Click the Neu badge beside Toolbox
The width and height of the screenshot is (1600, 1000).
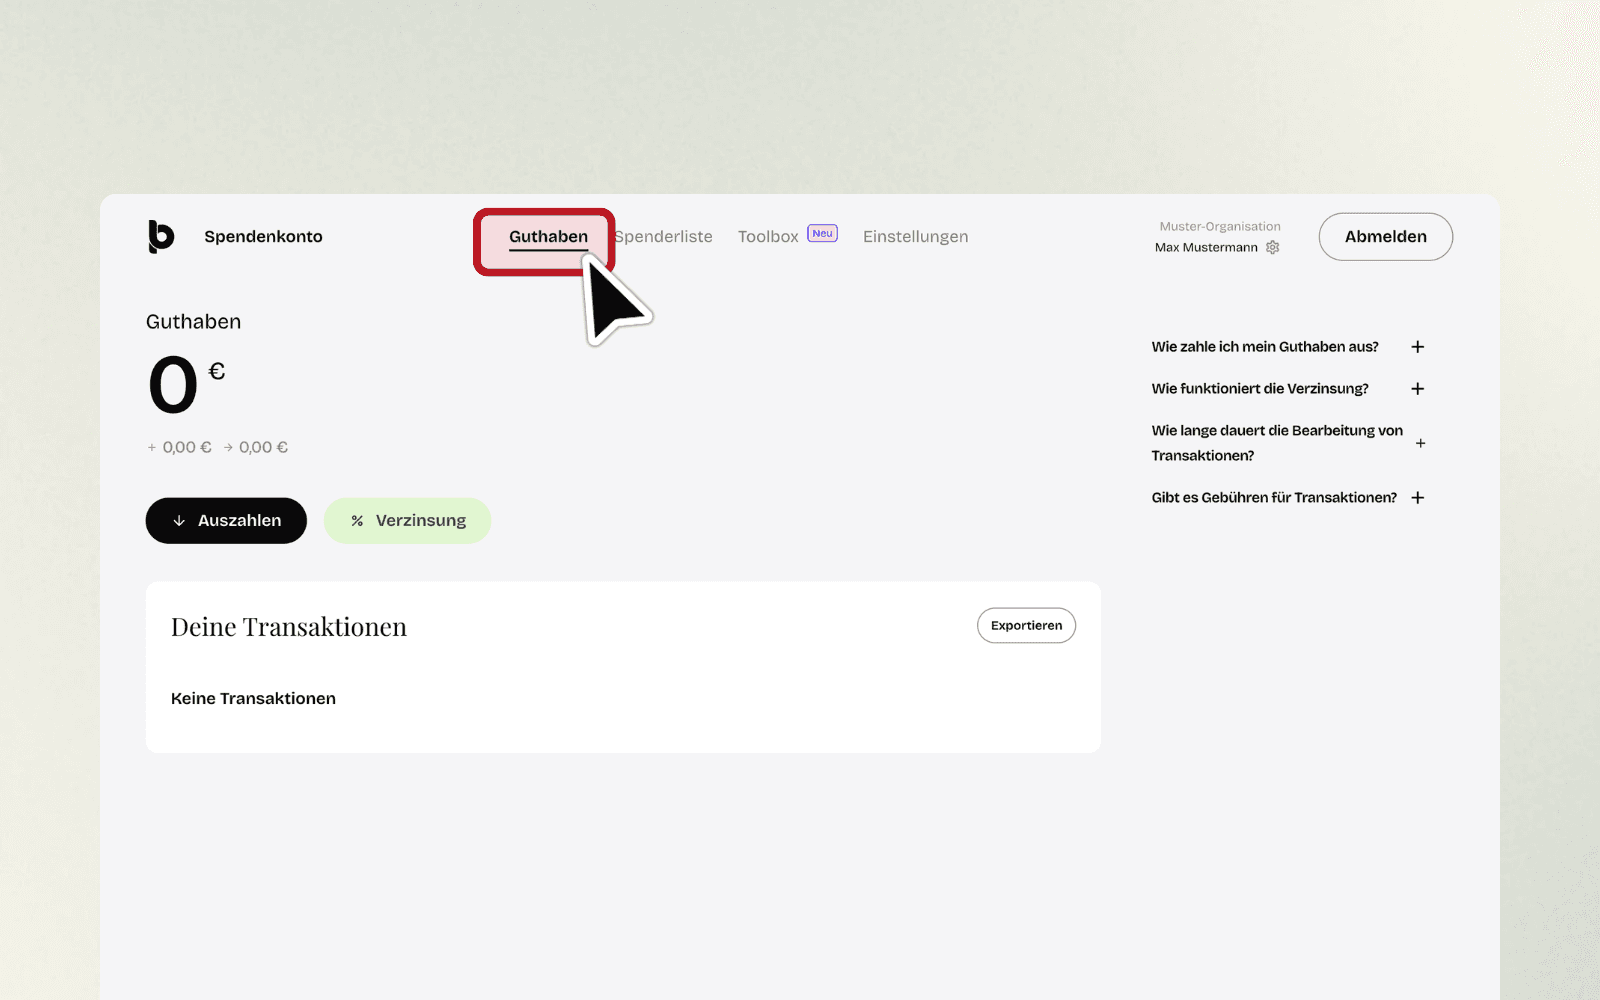point(822,233)
